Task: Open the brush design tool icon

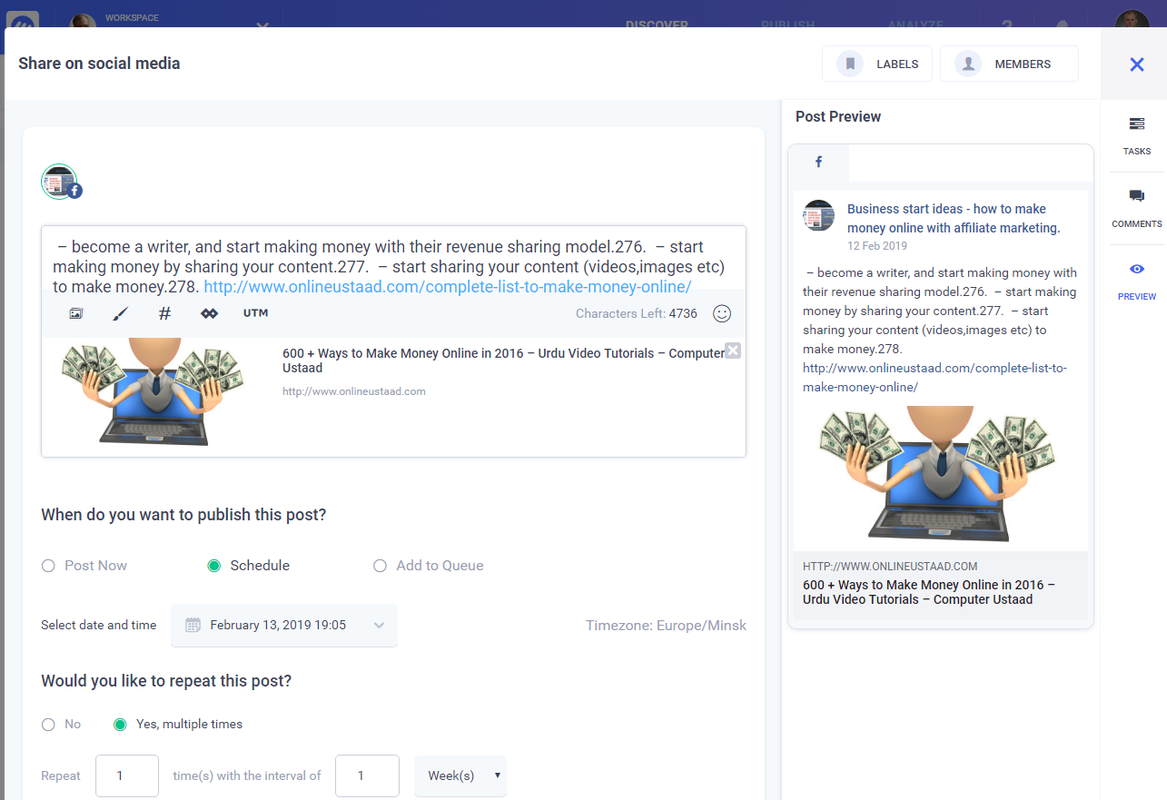Action: (120, 314)
